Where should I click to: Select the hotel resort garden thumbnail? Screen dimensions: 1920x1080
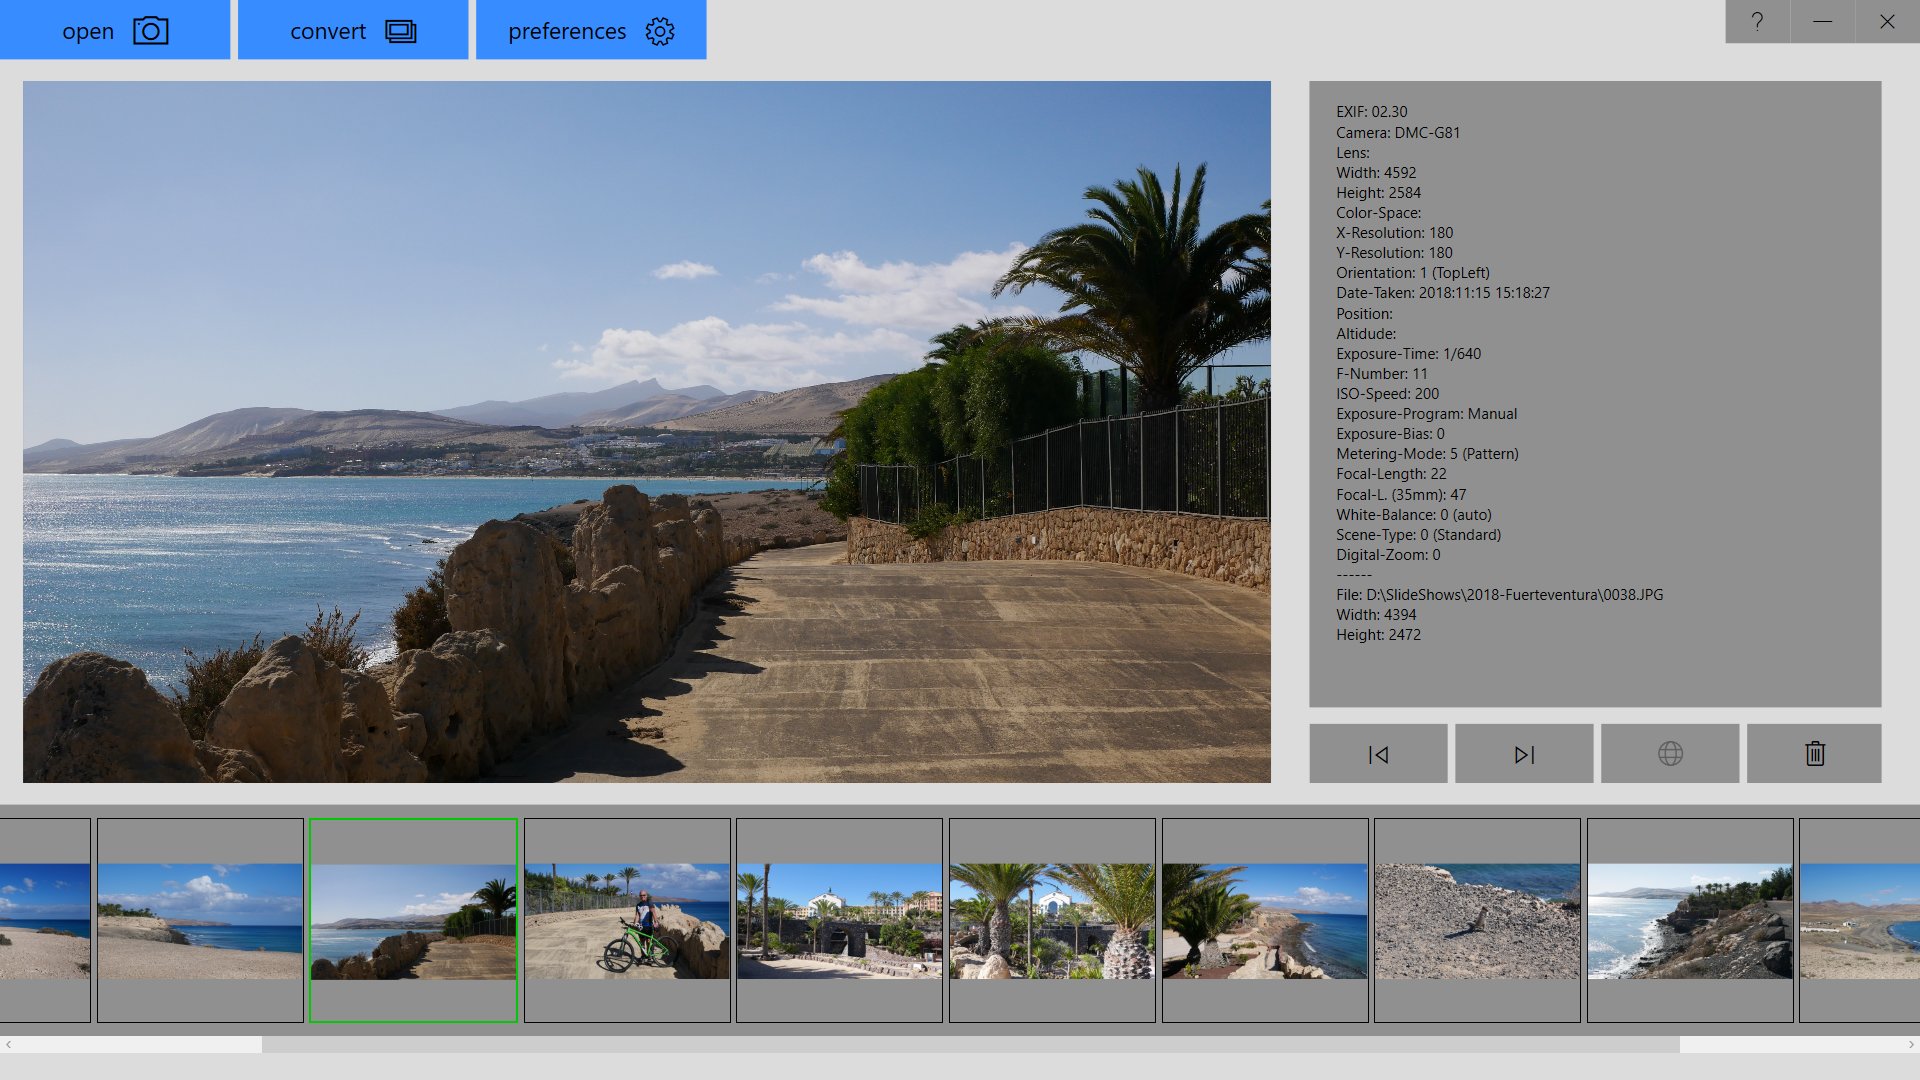839,920
